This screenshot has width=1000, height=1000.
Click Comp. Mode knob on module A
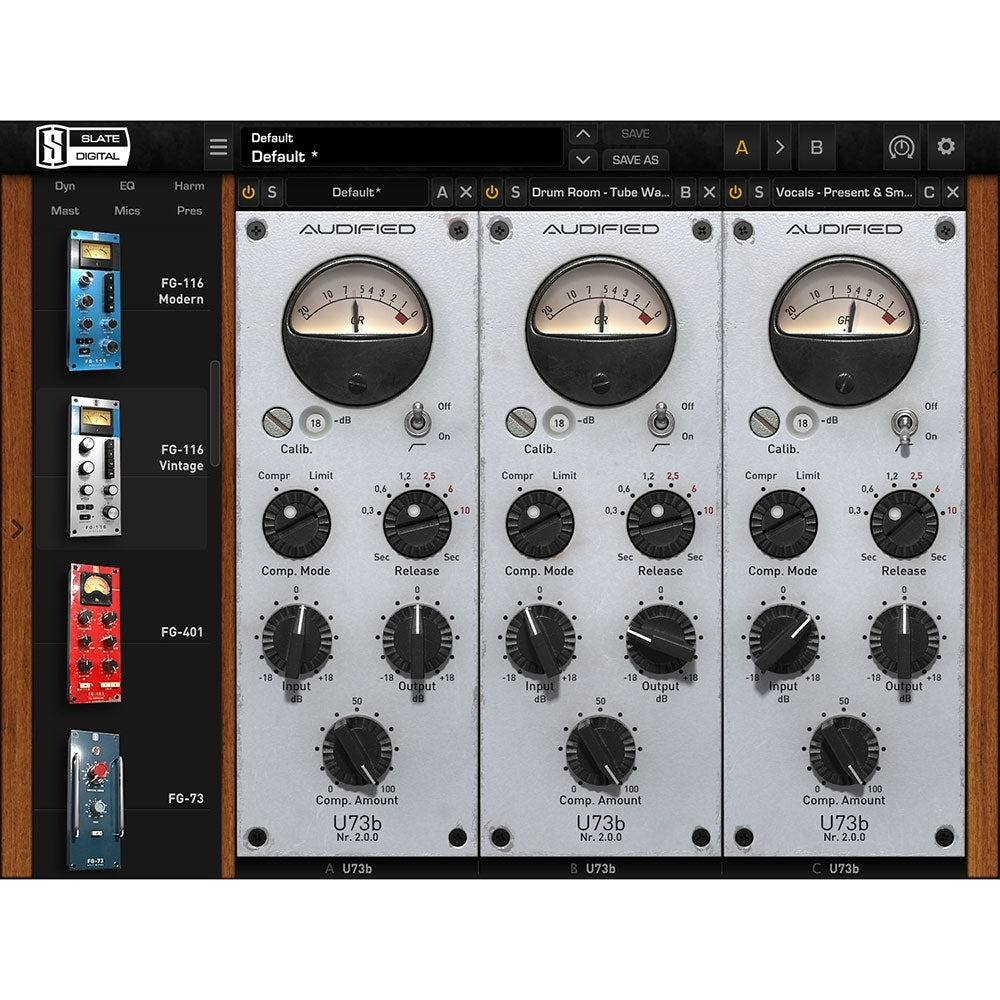(x=297, y=524)
